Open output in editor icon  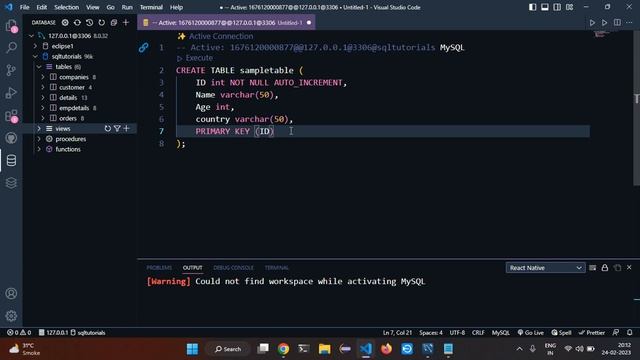tap(617, 268)
